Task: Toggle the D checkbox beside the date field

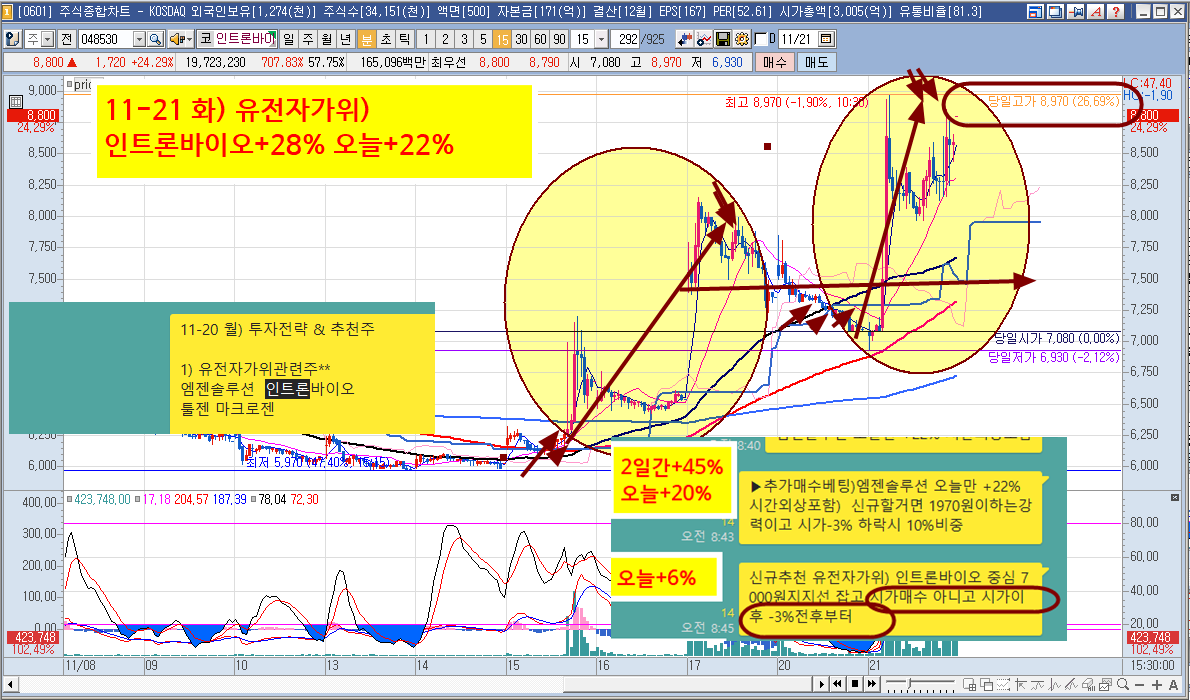Action: click(761, 39)
